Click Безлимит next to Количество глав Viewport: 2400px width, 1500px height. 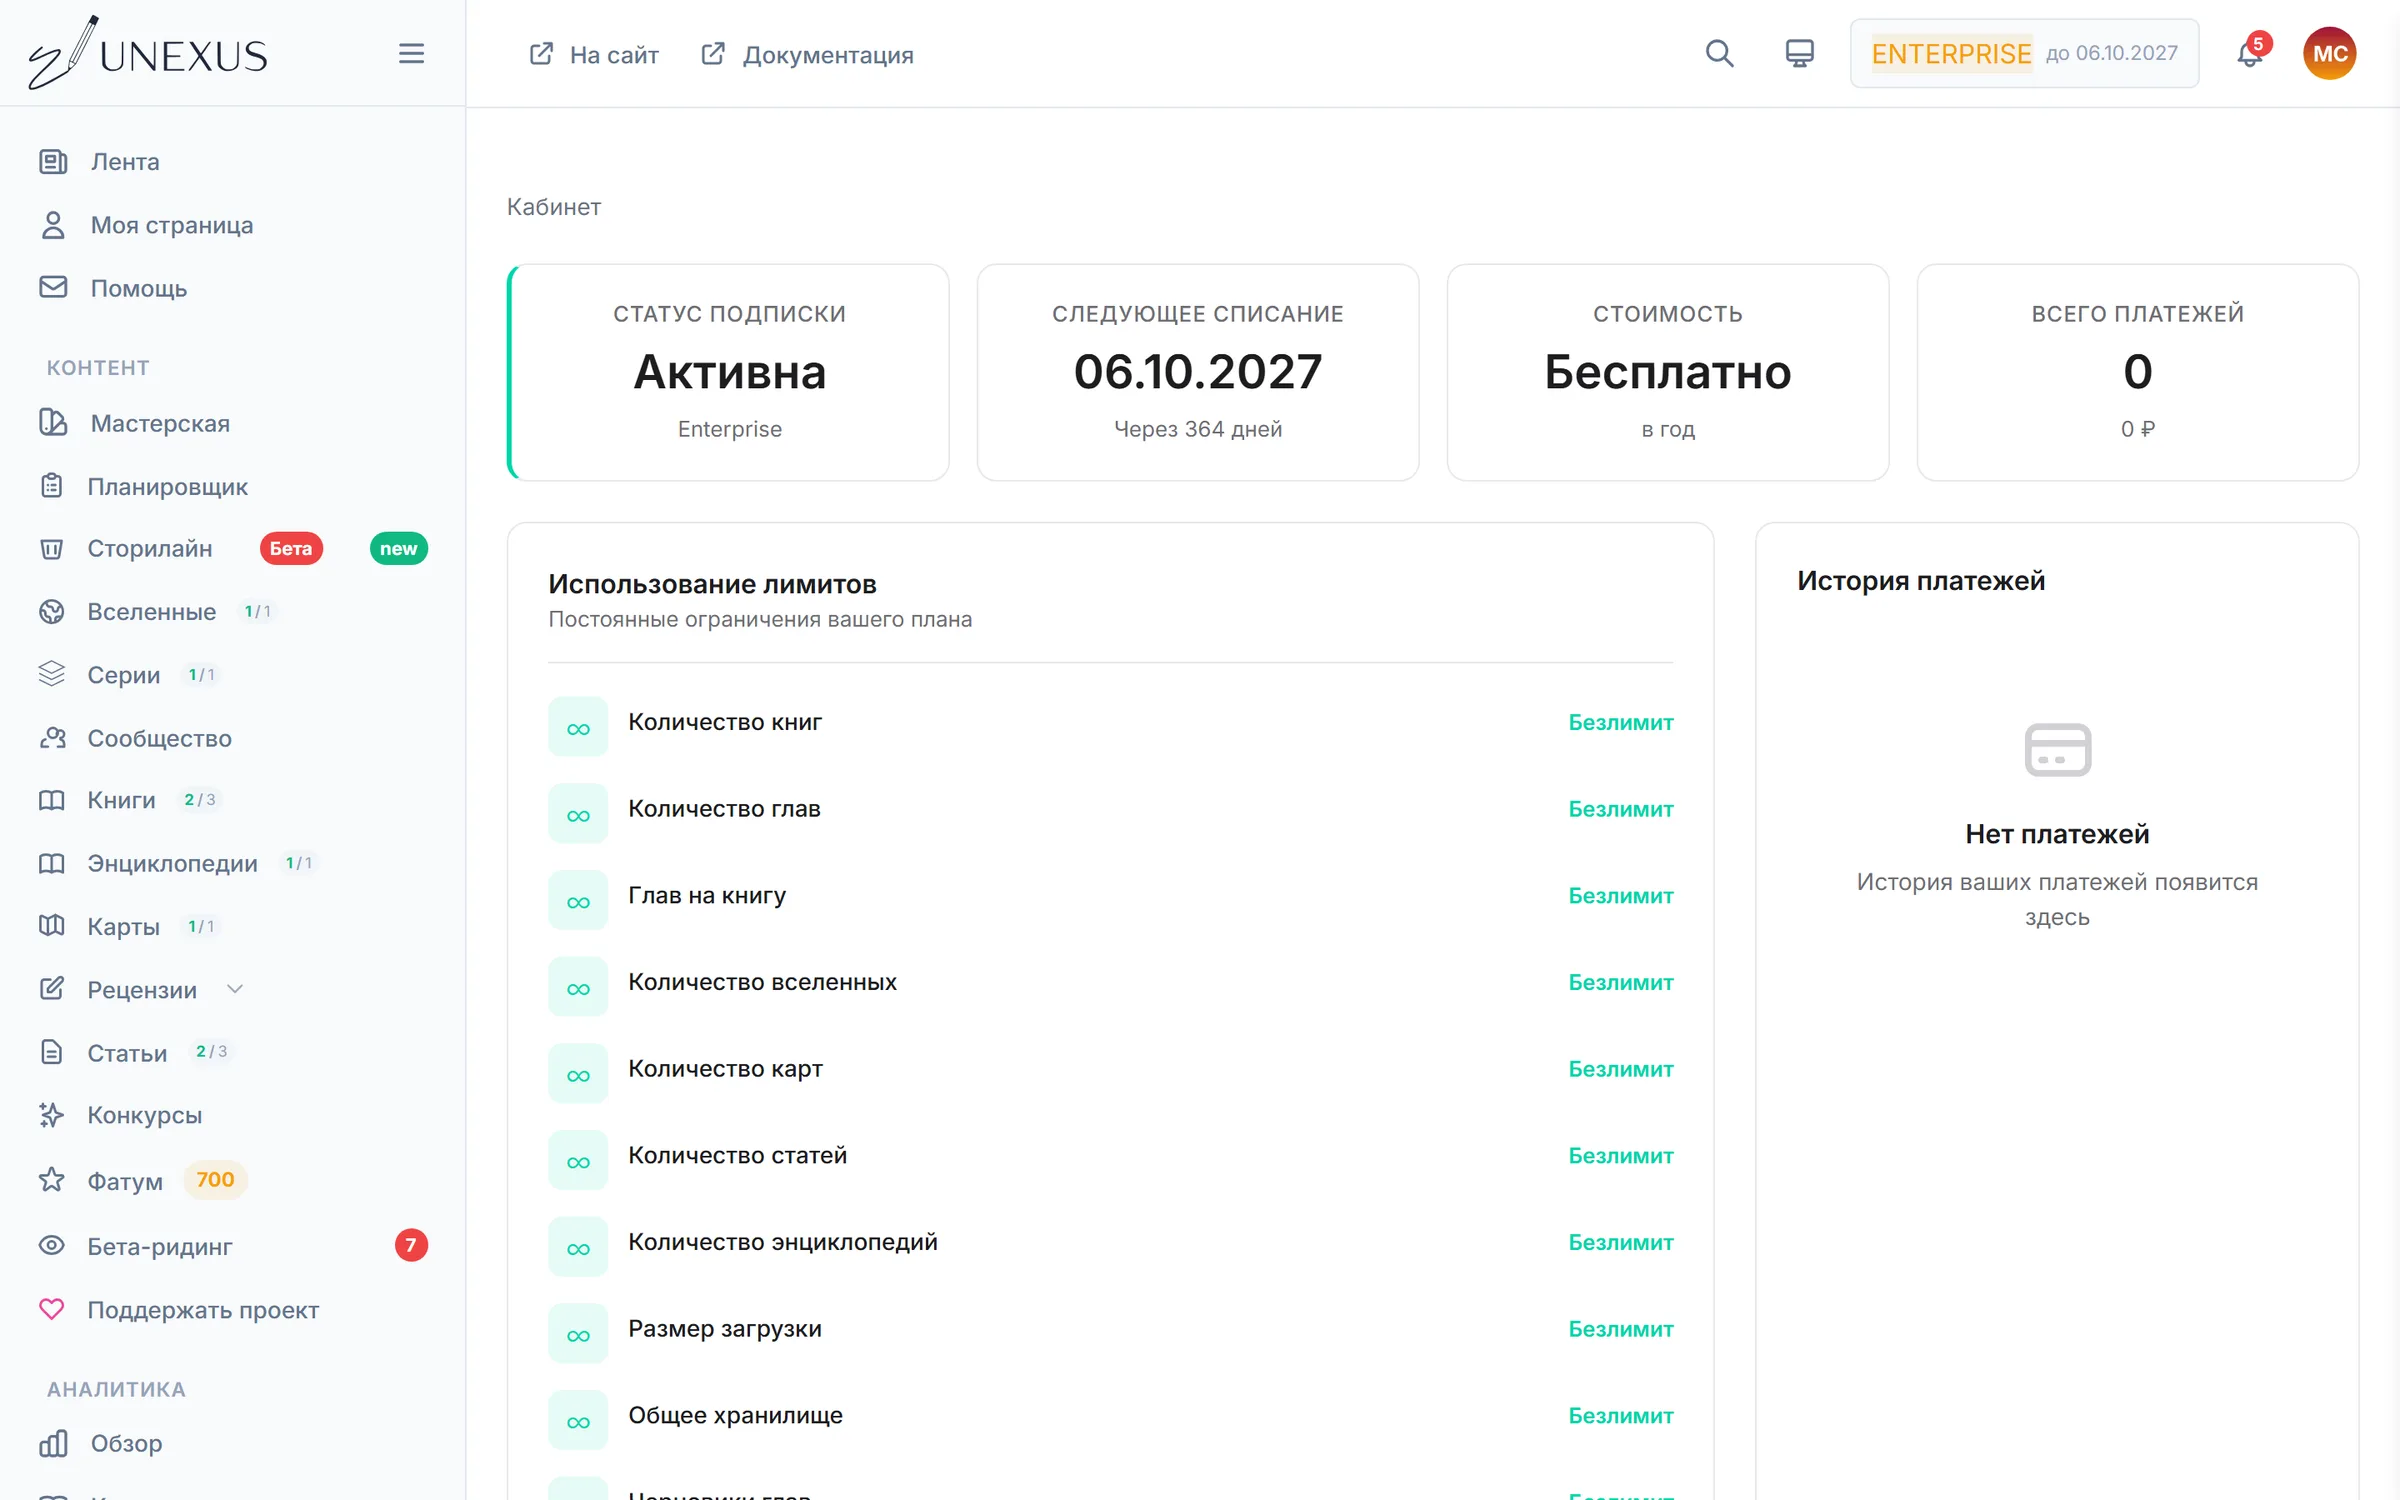(x=1621, y=809)
